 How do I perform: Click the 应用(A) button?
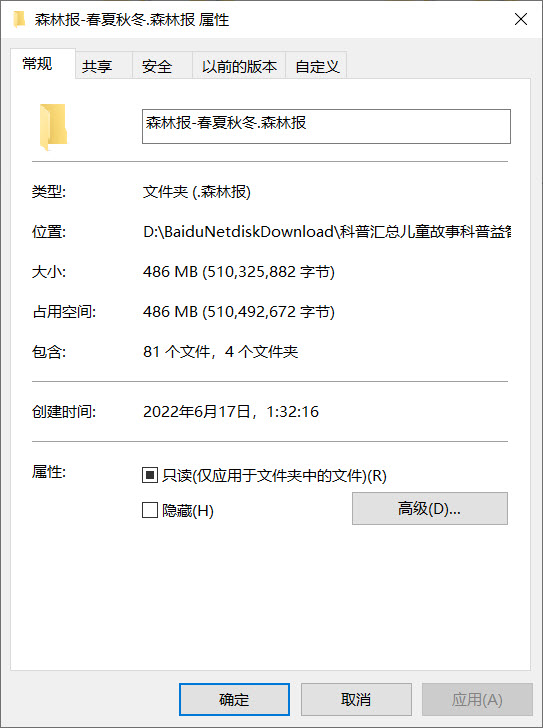tap(477, 699)
